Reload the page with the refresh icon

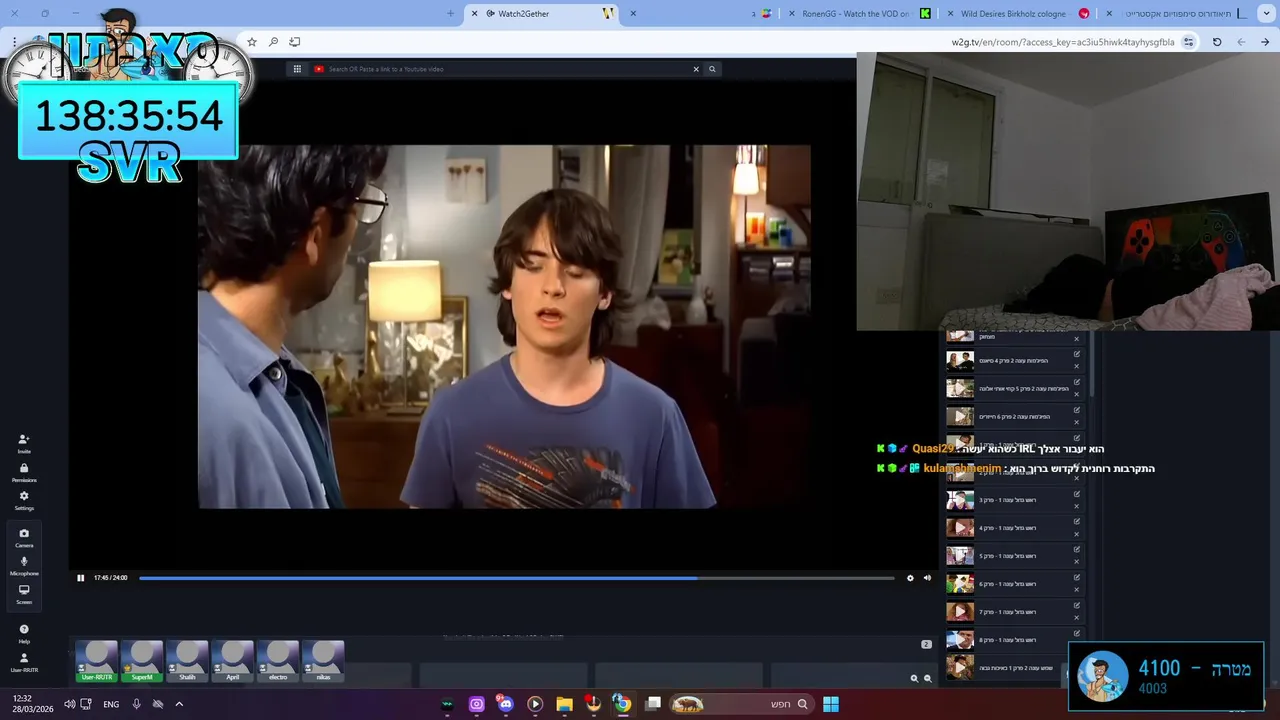[1217, 42]
